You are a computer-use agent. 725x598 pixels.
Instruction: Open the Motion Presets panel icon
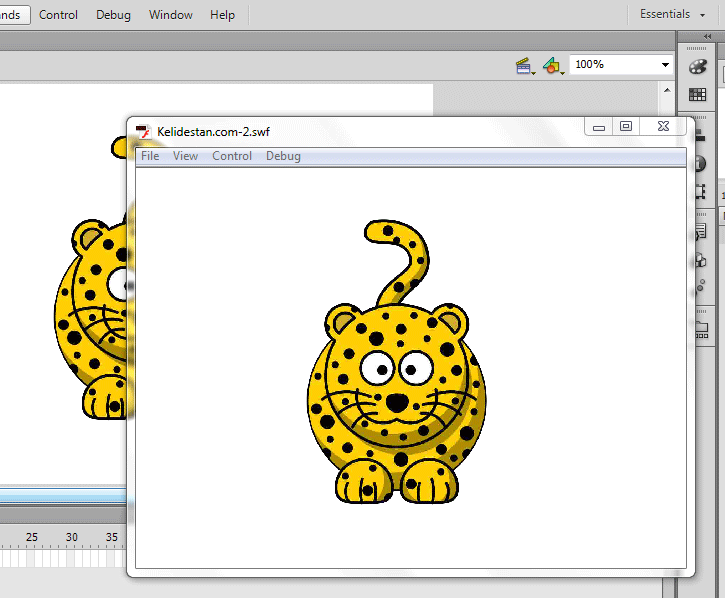point(701,287)
